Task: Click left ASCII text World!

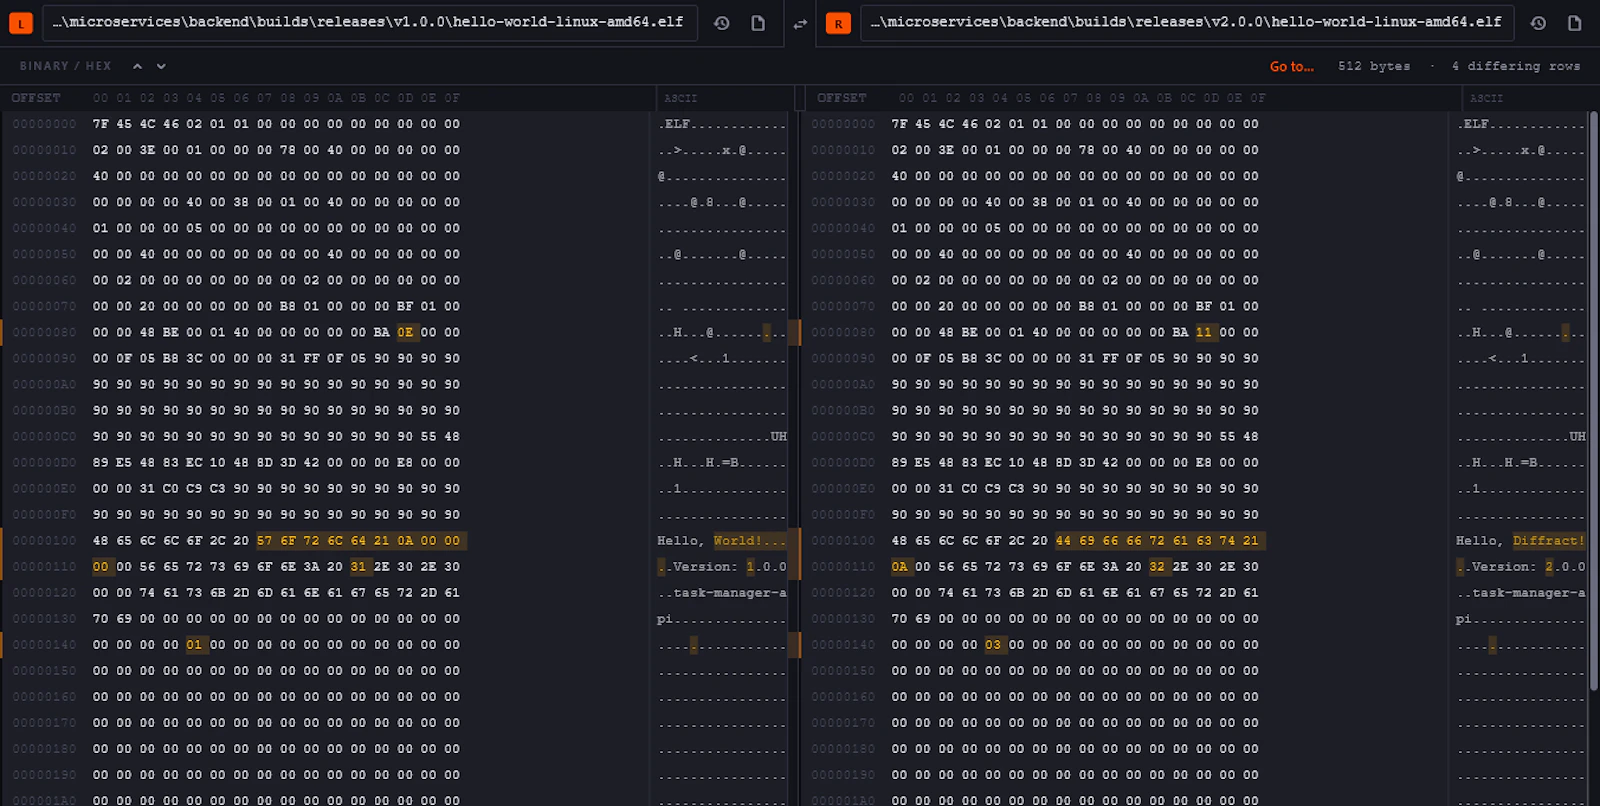Action: coord(737,541)
